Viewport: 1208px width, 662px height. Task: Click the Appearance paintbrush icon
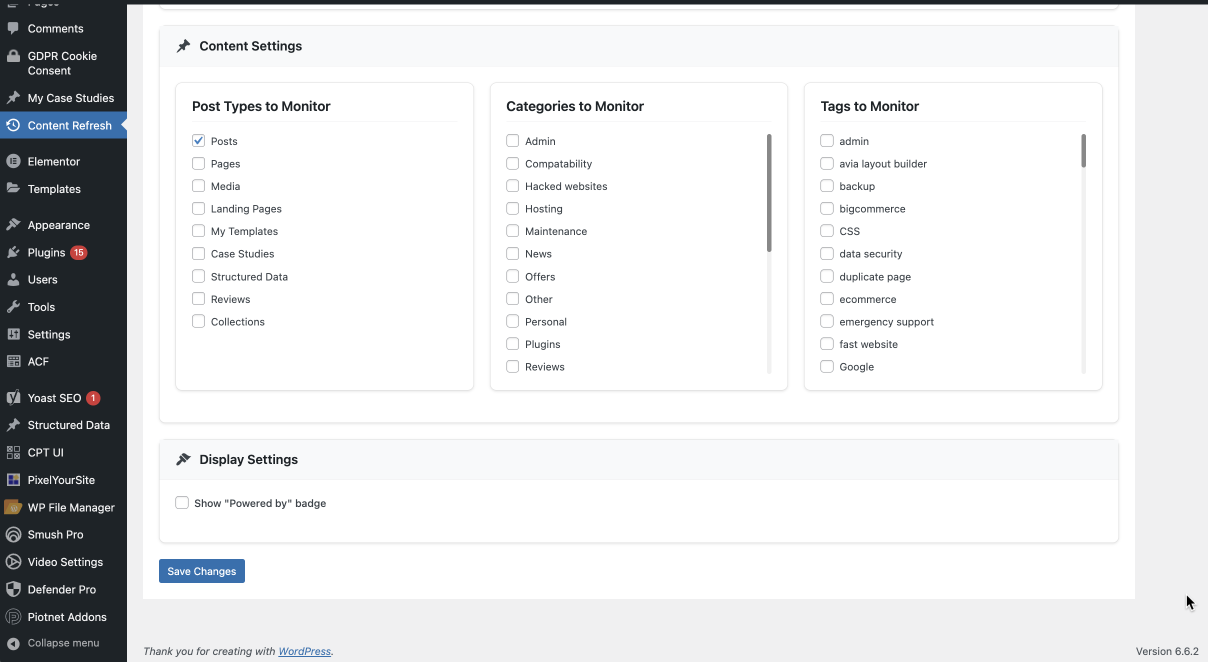pos(13,225)
